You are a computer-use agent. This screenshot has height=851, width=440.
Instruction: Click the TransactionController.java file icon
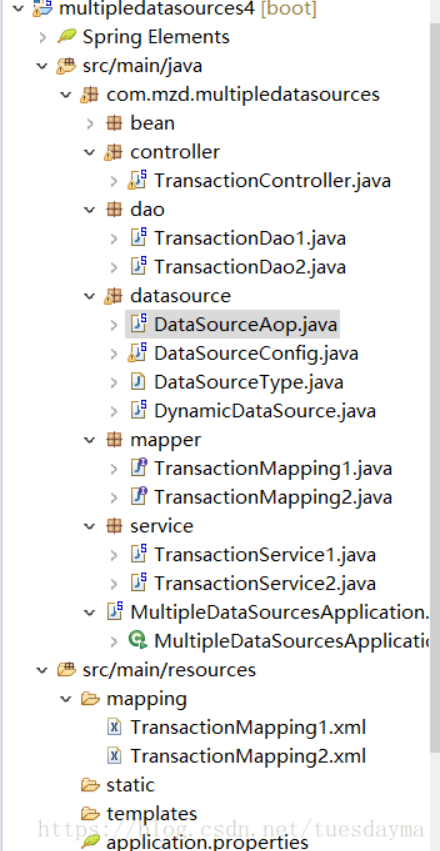point(138,180)
